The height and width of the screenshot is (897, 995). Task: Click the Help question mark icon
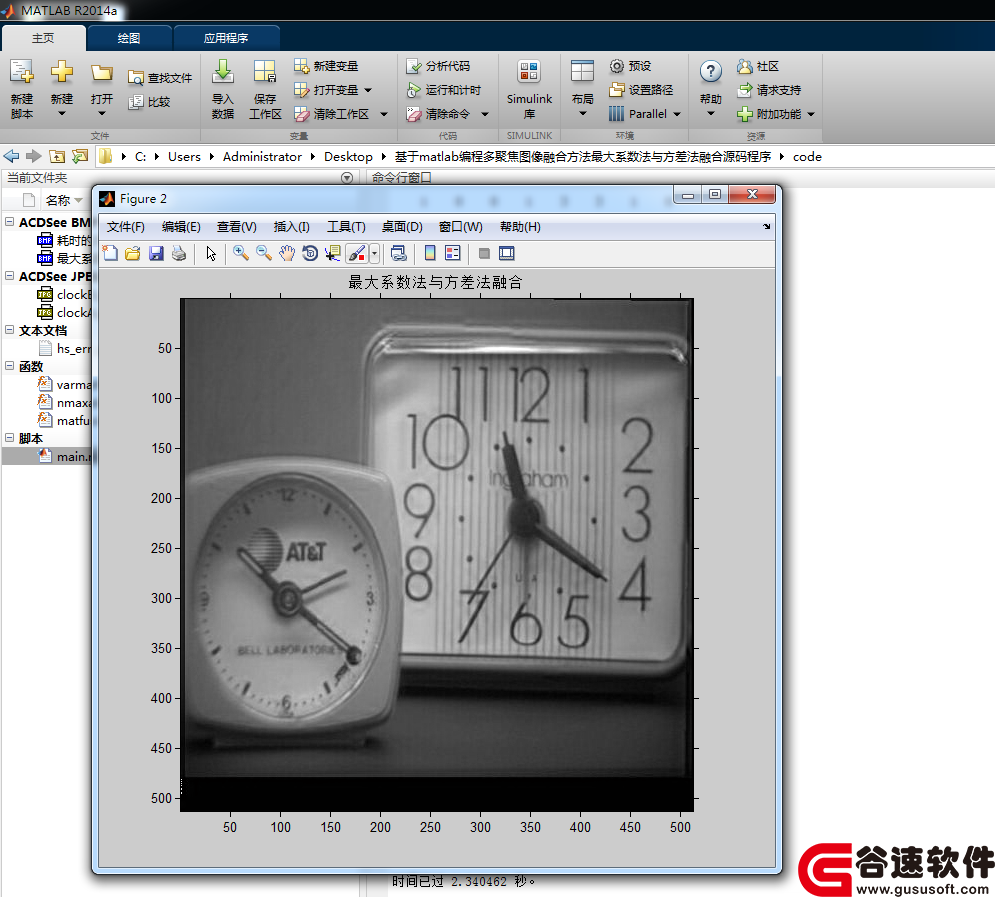tap(711, 71)
